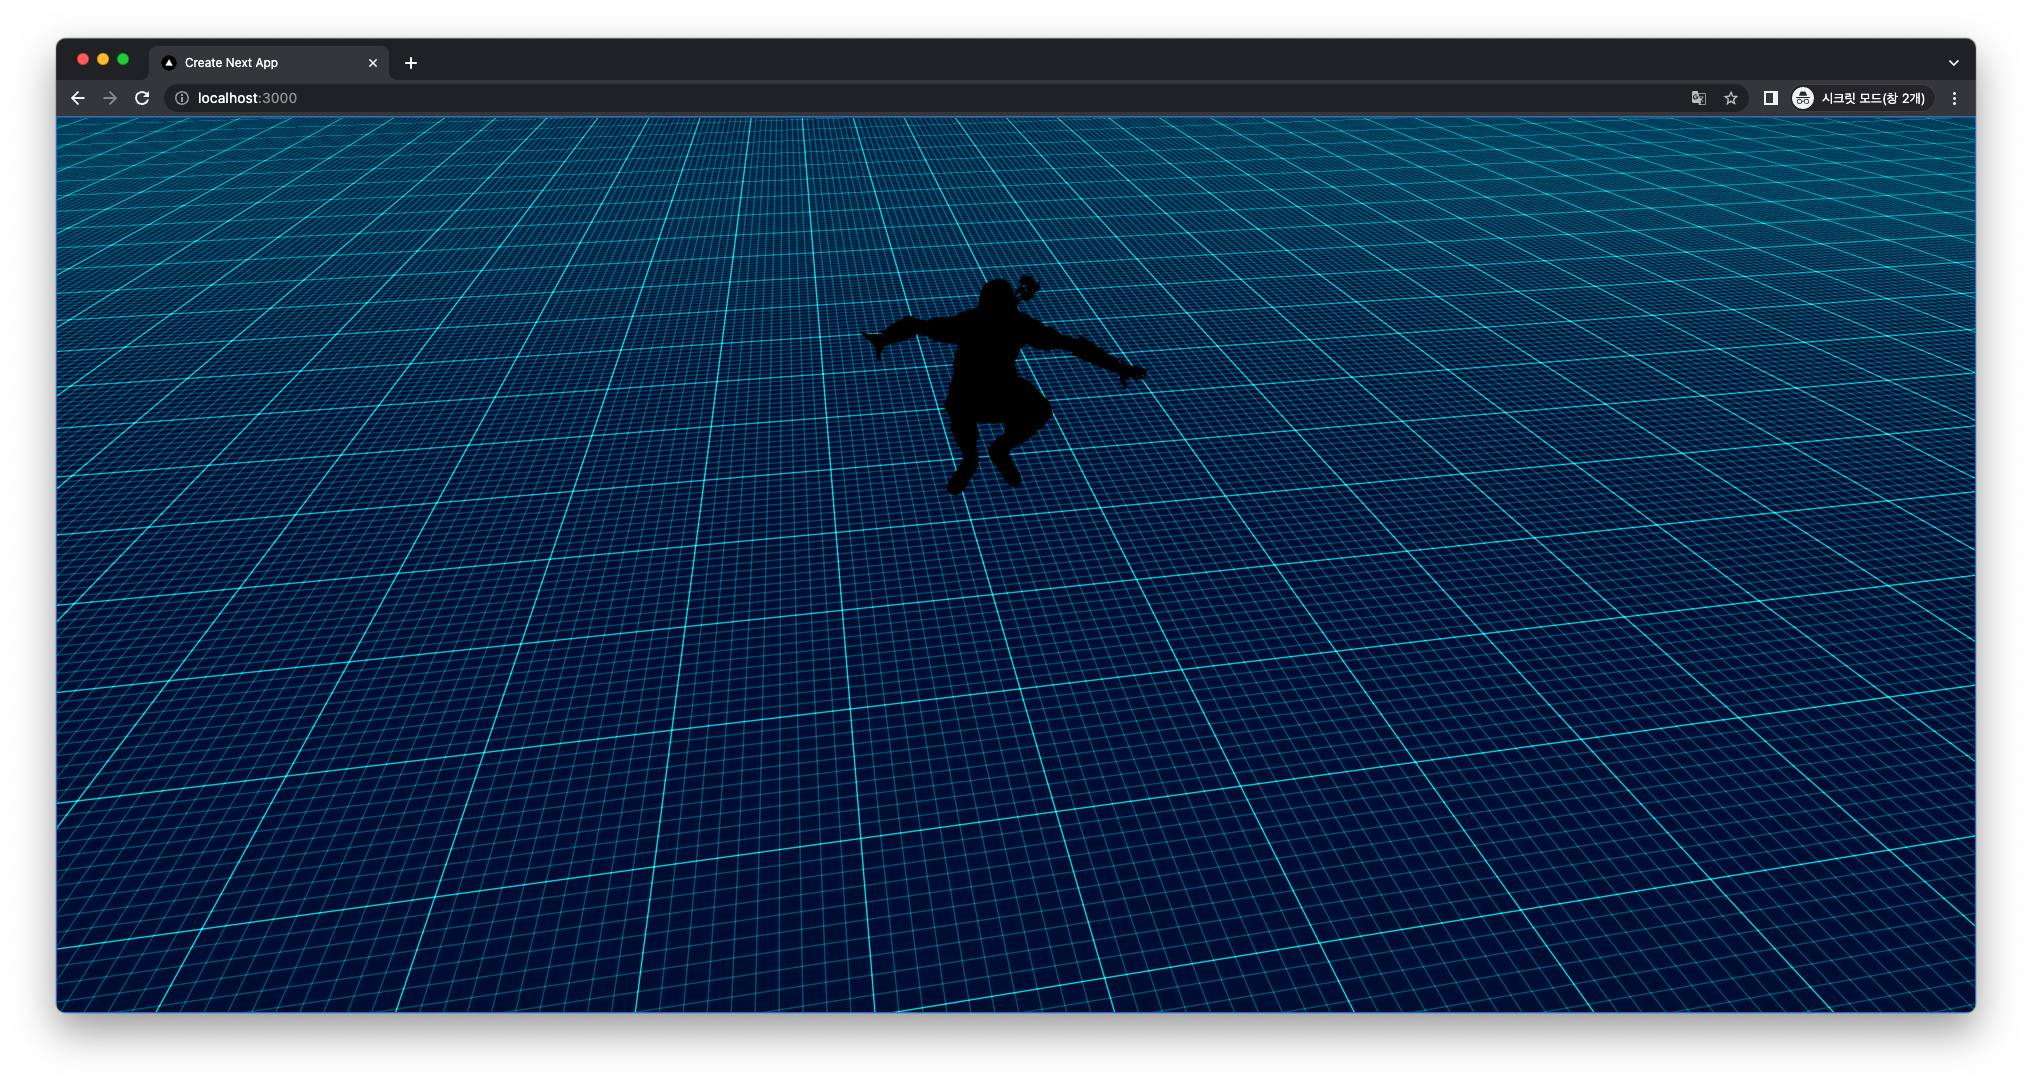Toggle the browser side panel

coord(1770,98)
